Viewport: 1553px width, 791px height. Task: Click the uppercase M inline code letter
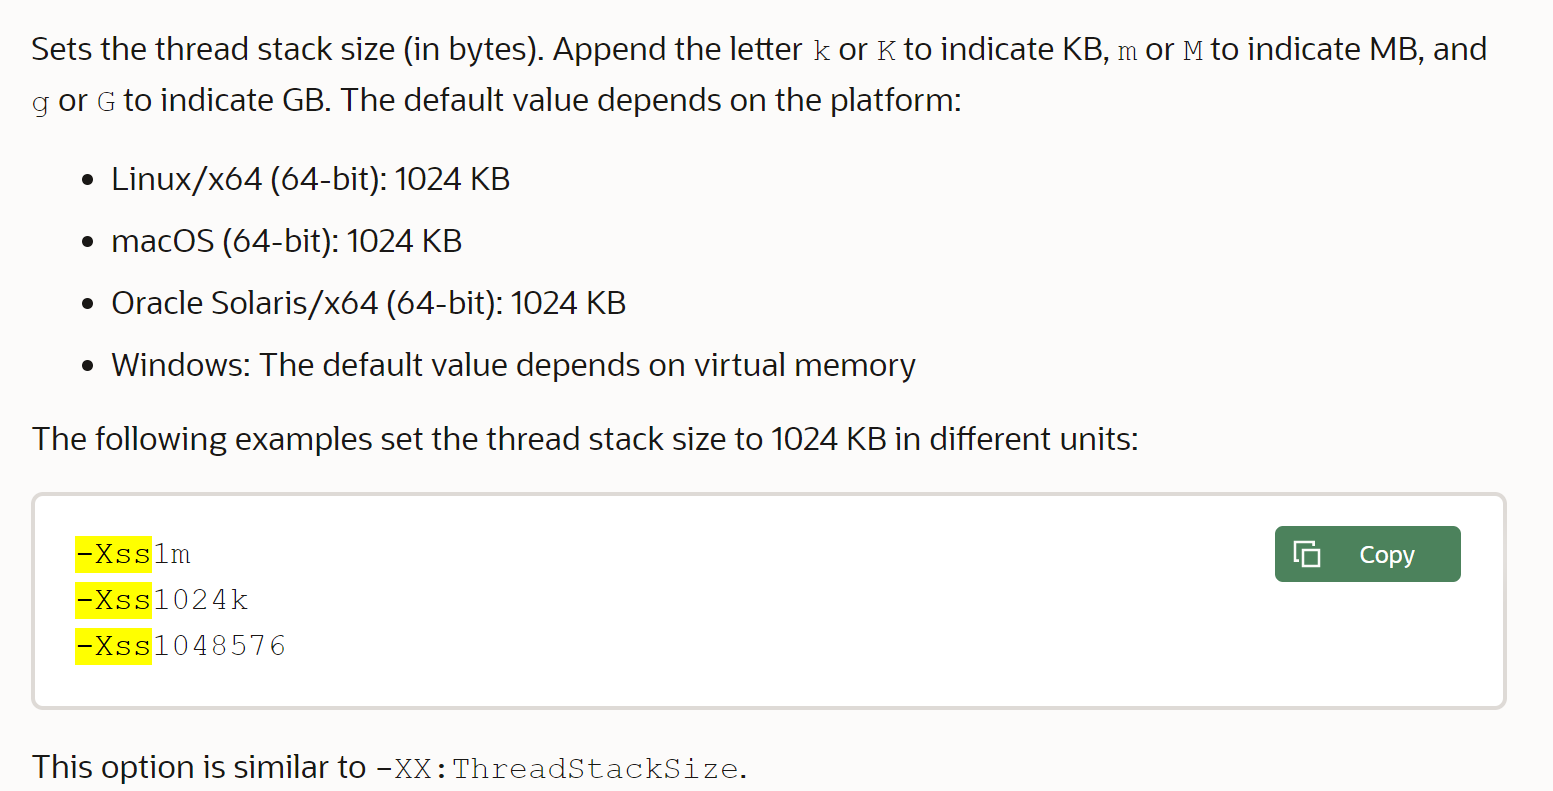[1193, 51]
